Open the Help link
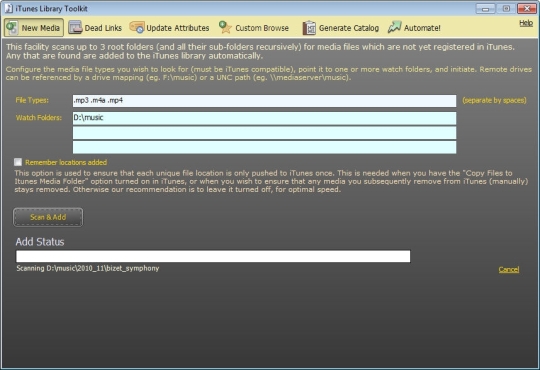 [x=526, y=23]
